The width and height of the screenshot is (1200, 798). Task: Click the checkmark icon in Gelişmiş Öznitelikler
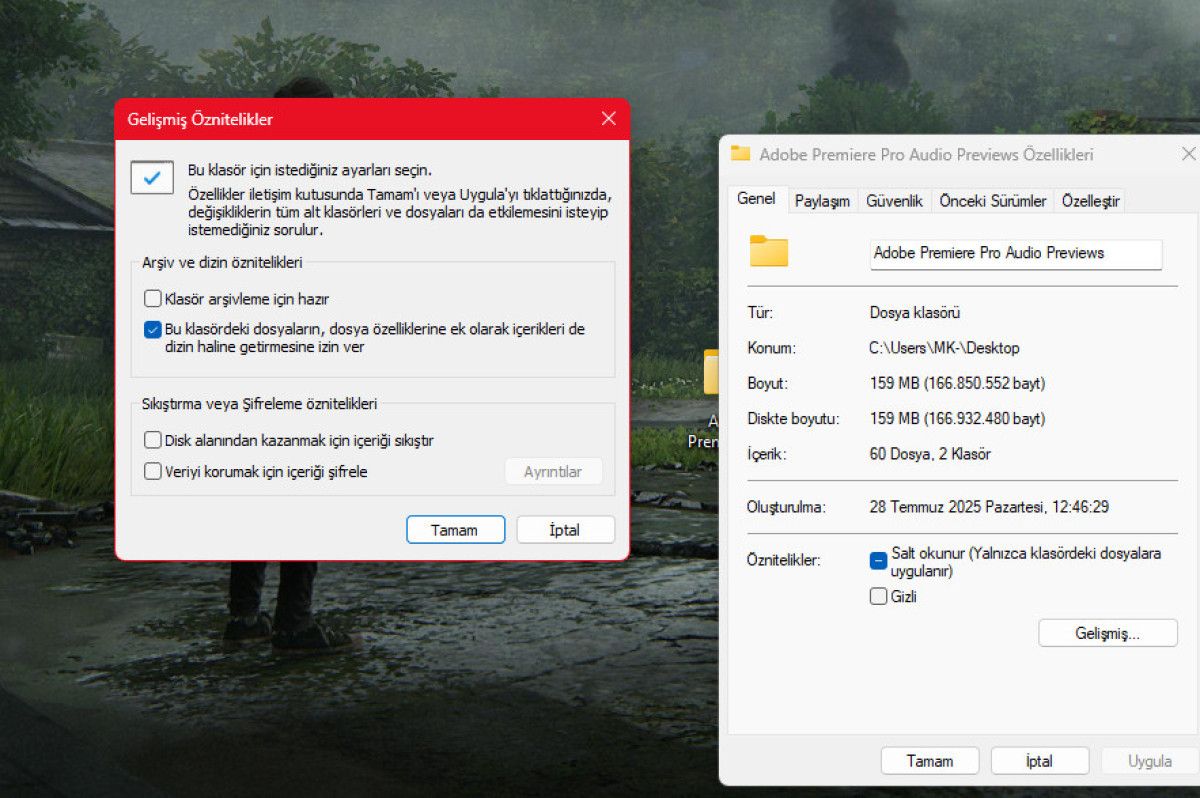coord(152,177)
